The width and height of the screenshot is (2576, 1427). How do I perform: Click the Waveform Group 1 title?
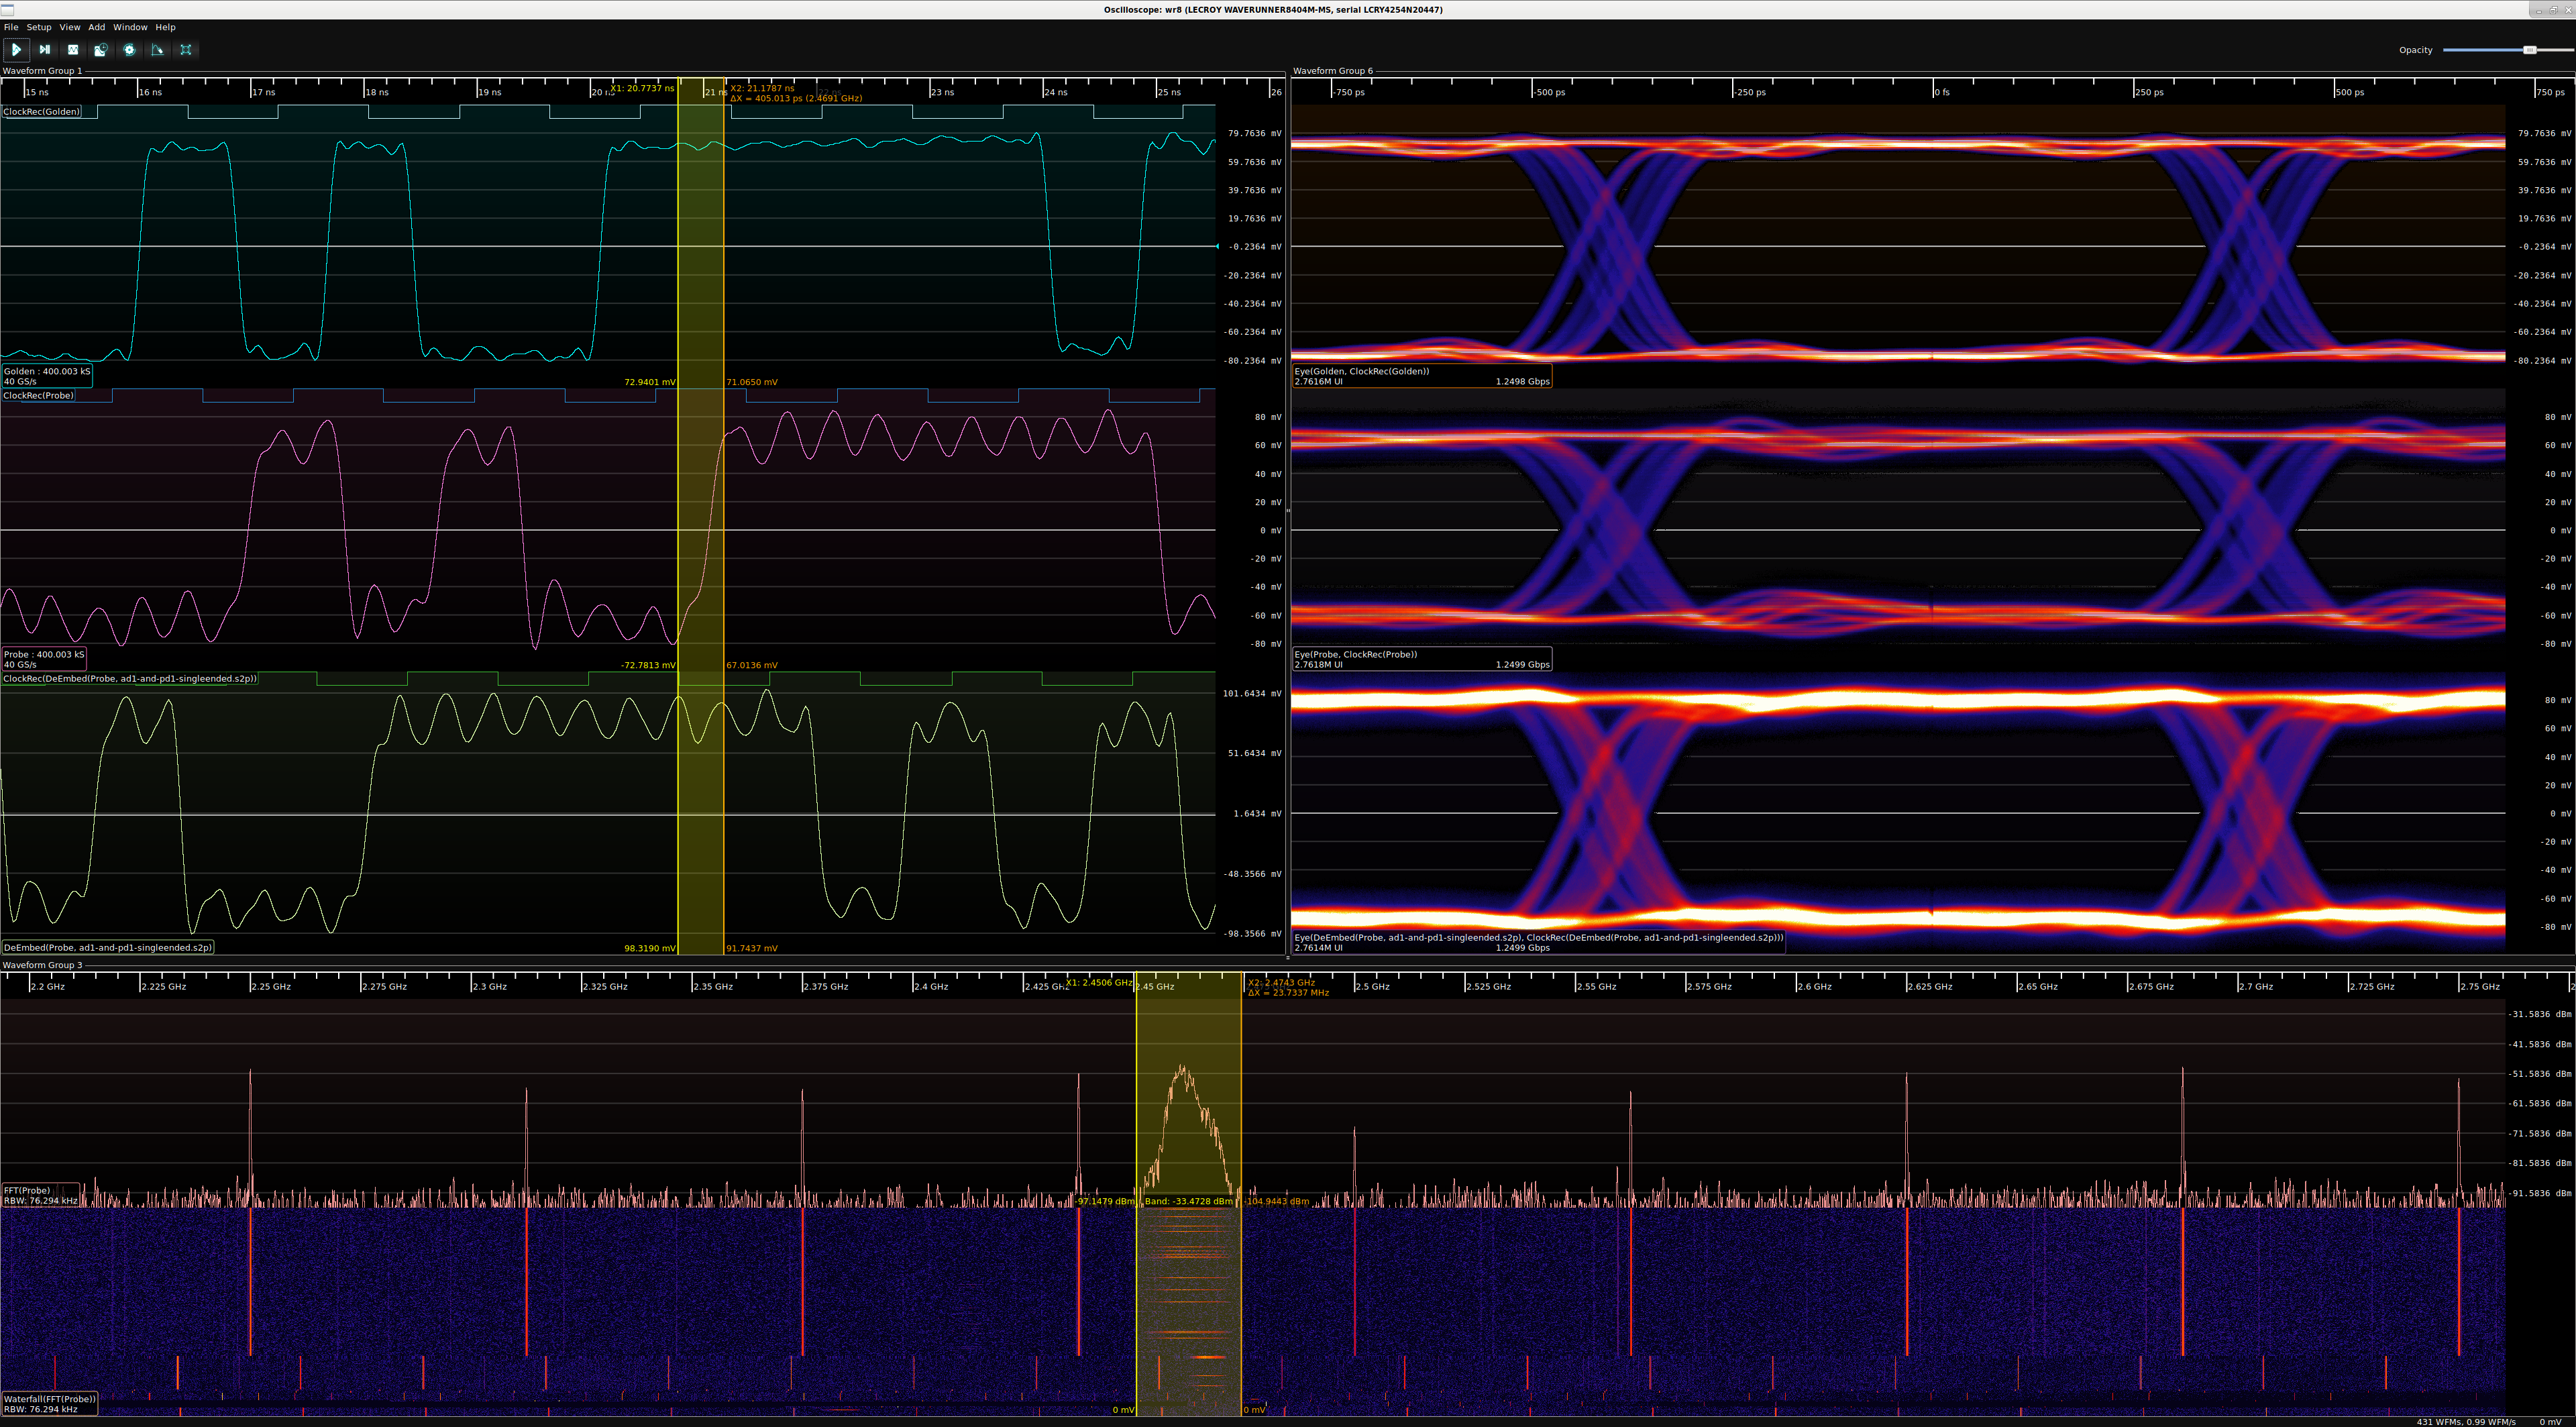coord(42,71)
